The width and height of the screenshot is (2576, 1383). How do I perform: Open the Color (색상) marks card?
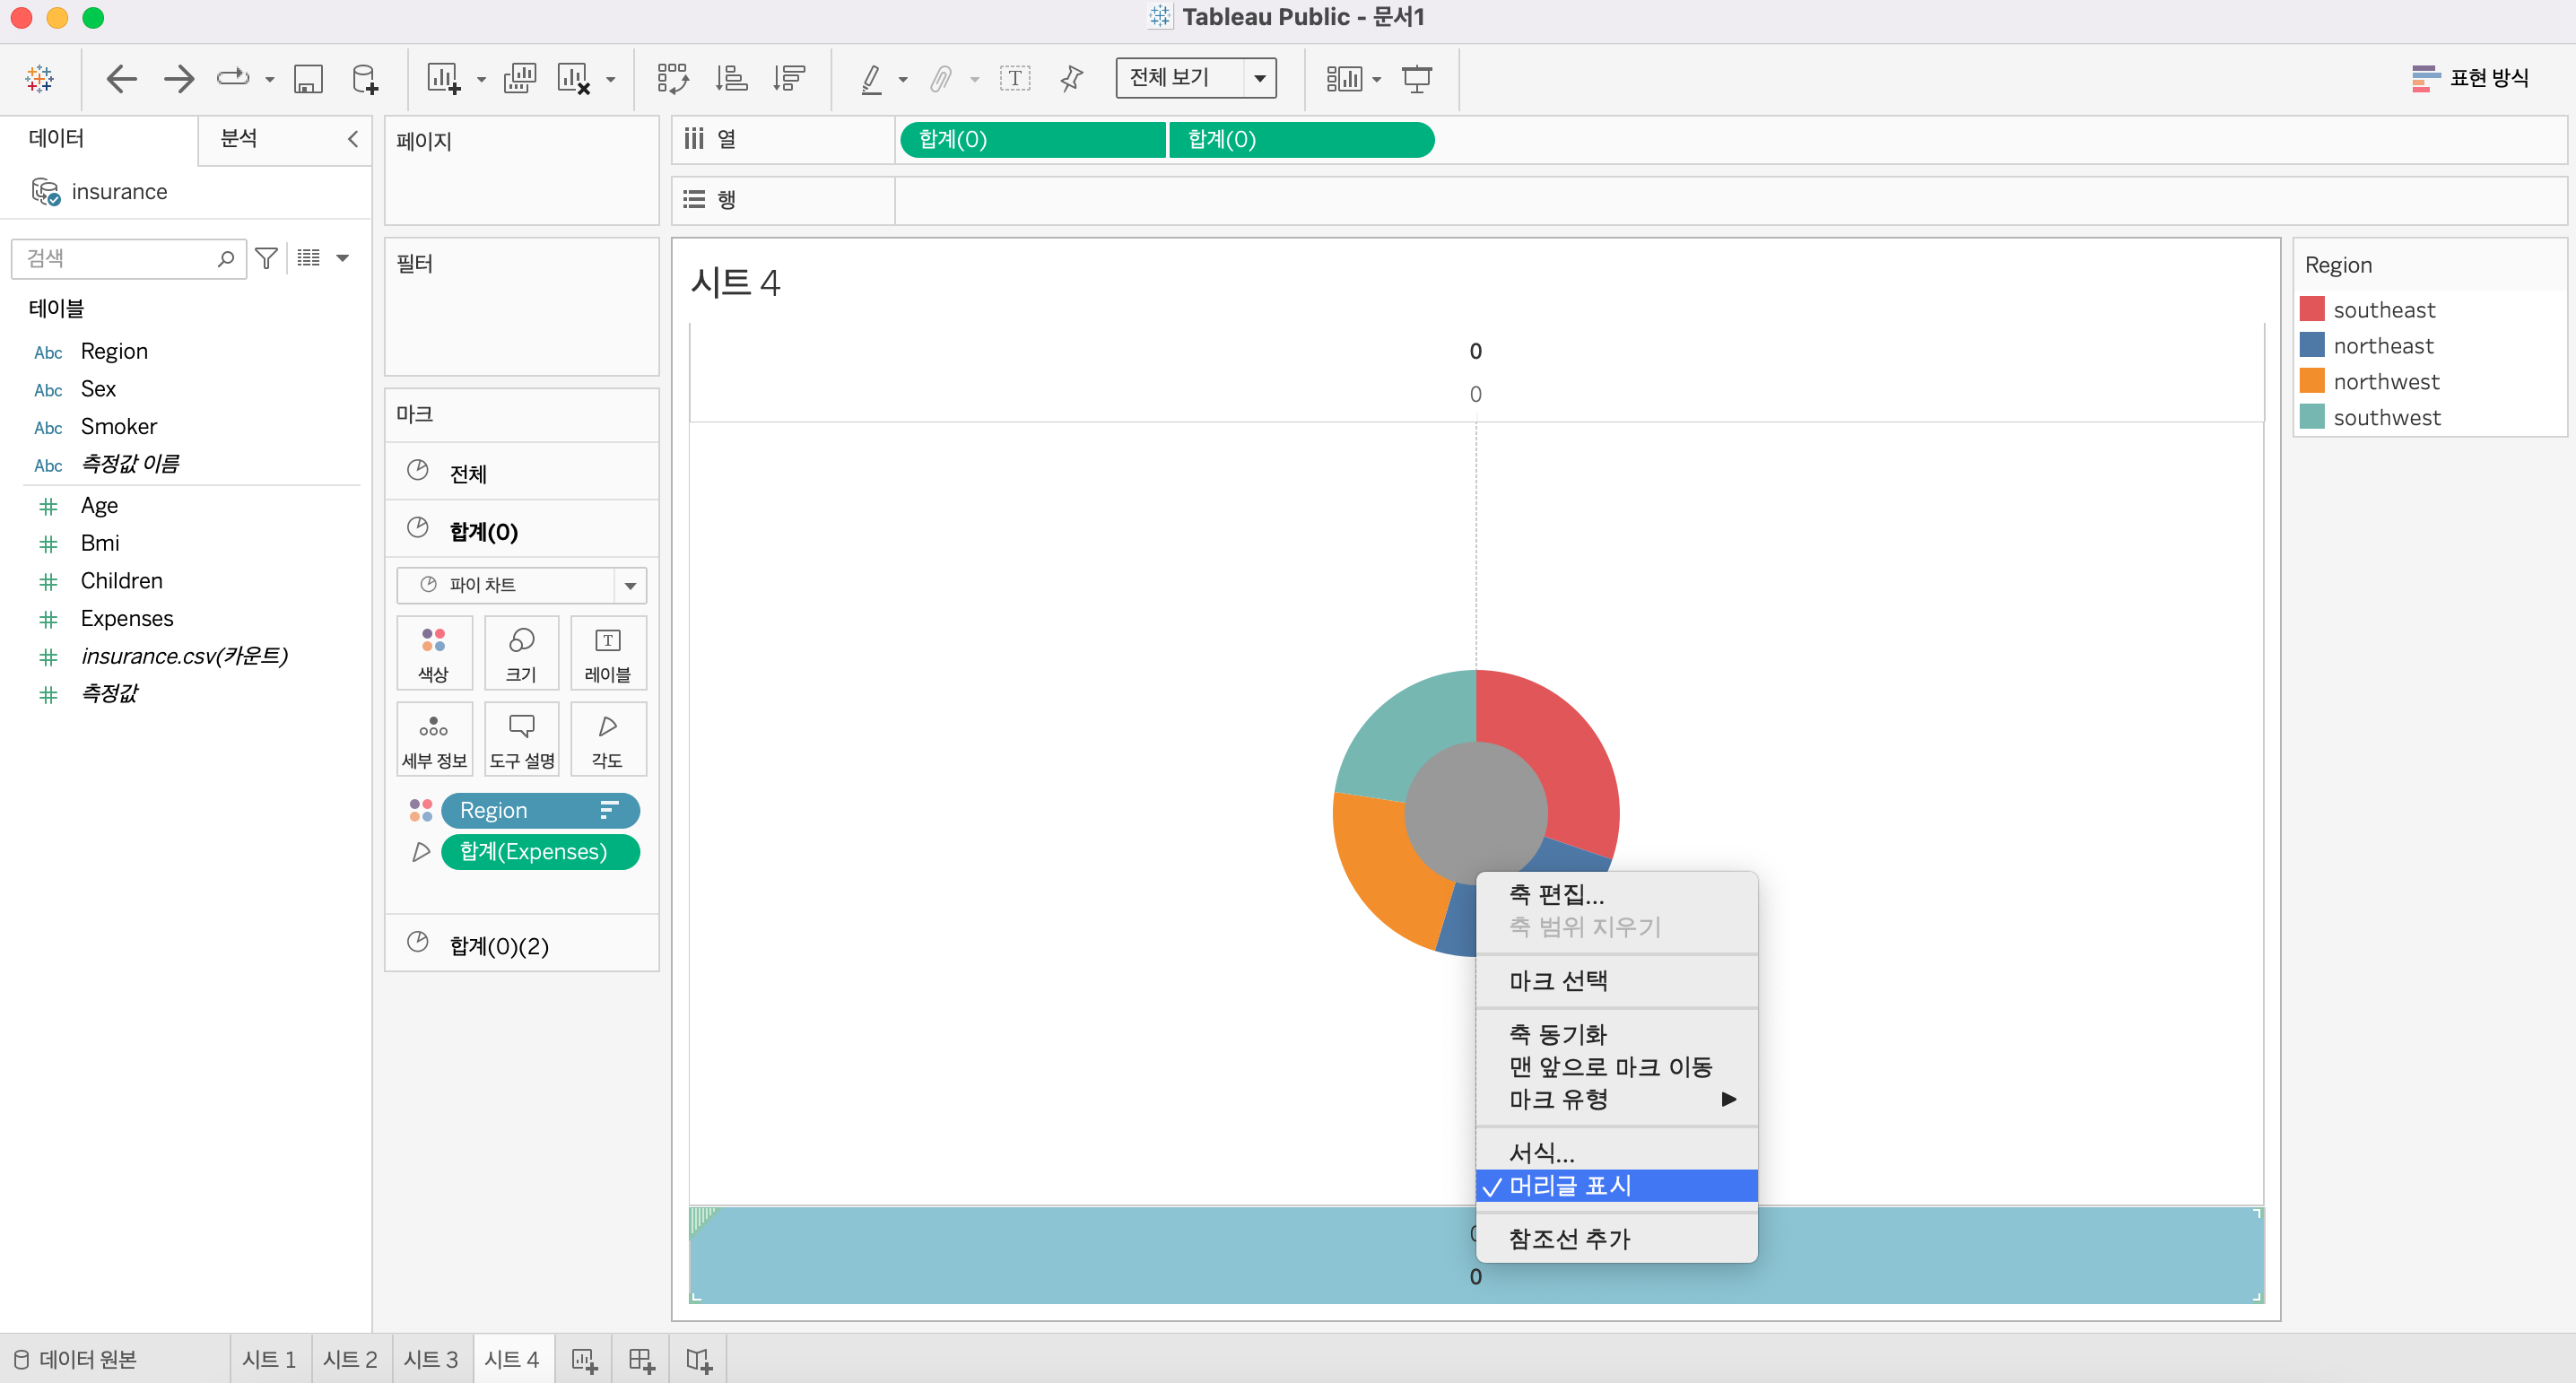[433, 652]
